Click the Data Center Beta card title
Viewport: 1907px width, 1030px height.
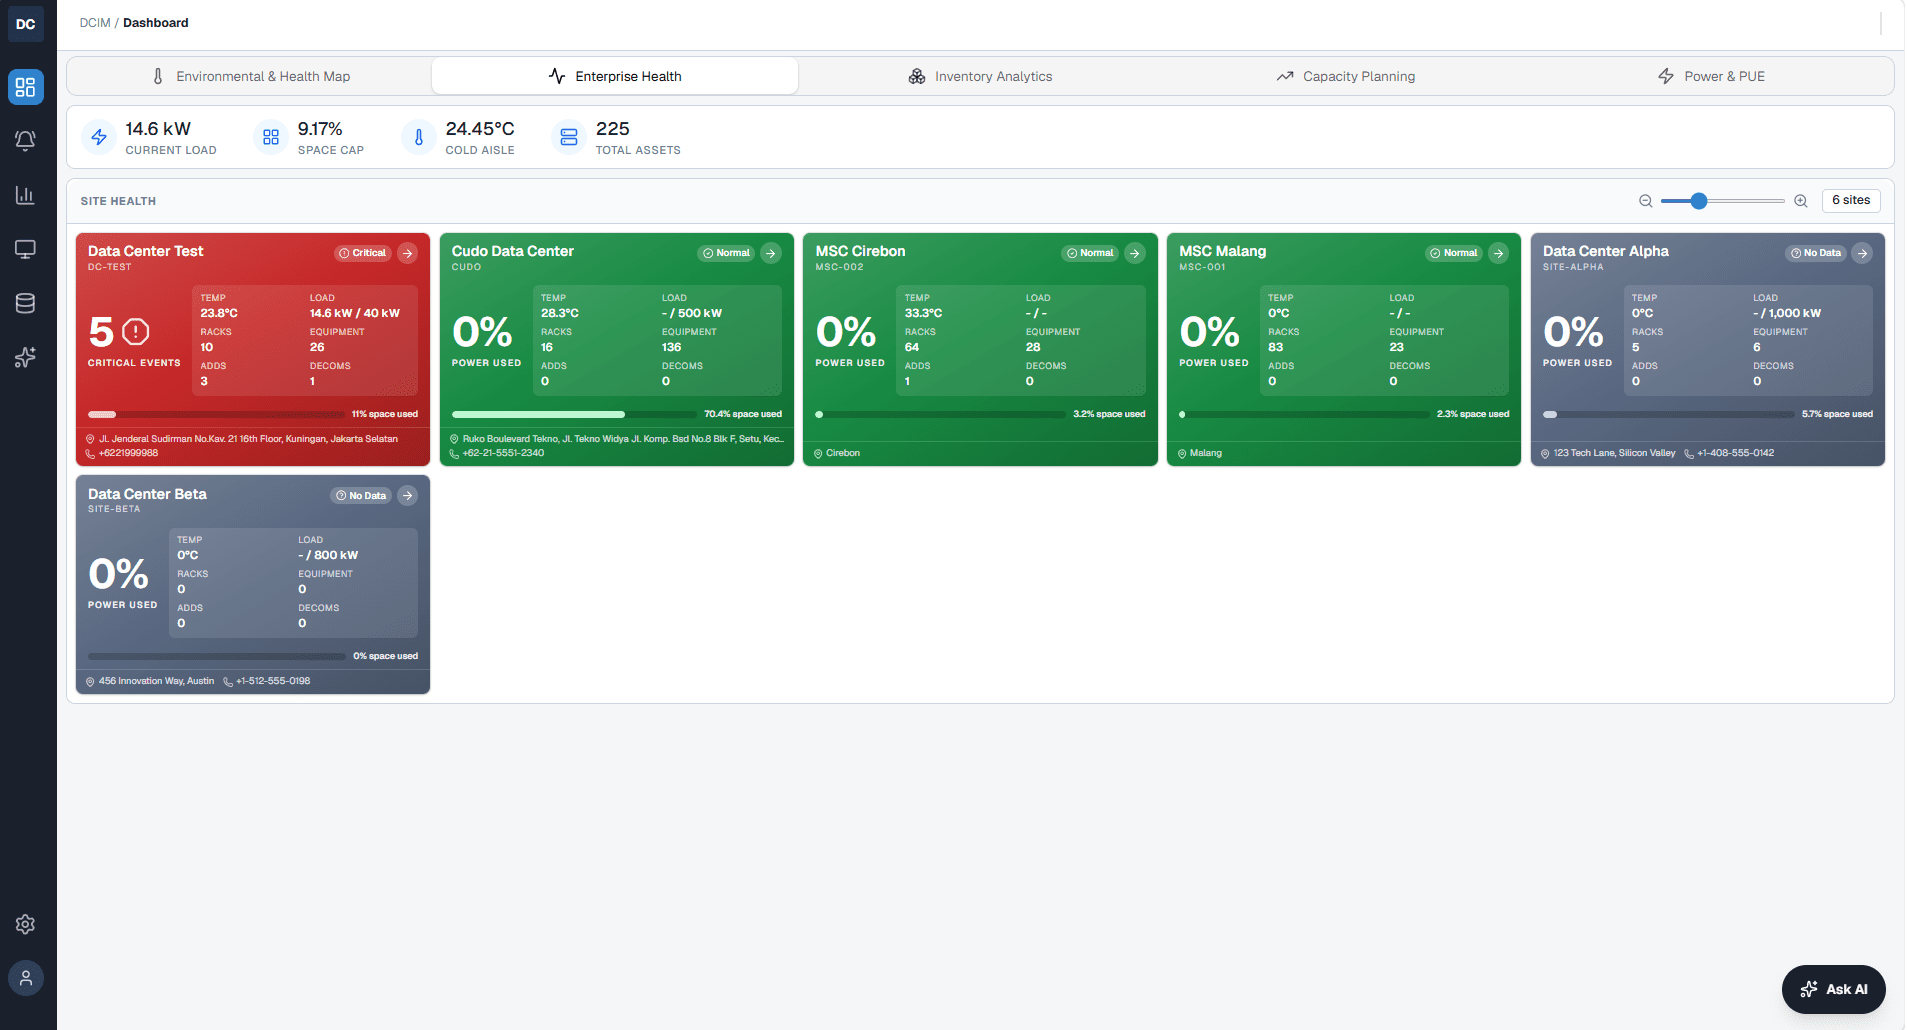point(147,494)
